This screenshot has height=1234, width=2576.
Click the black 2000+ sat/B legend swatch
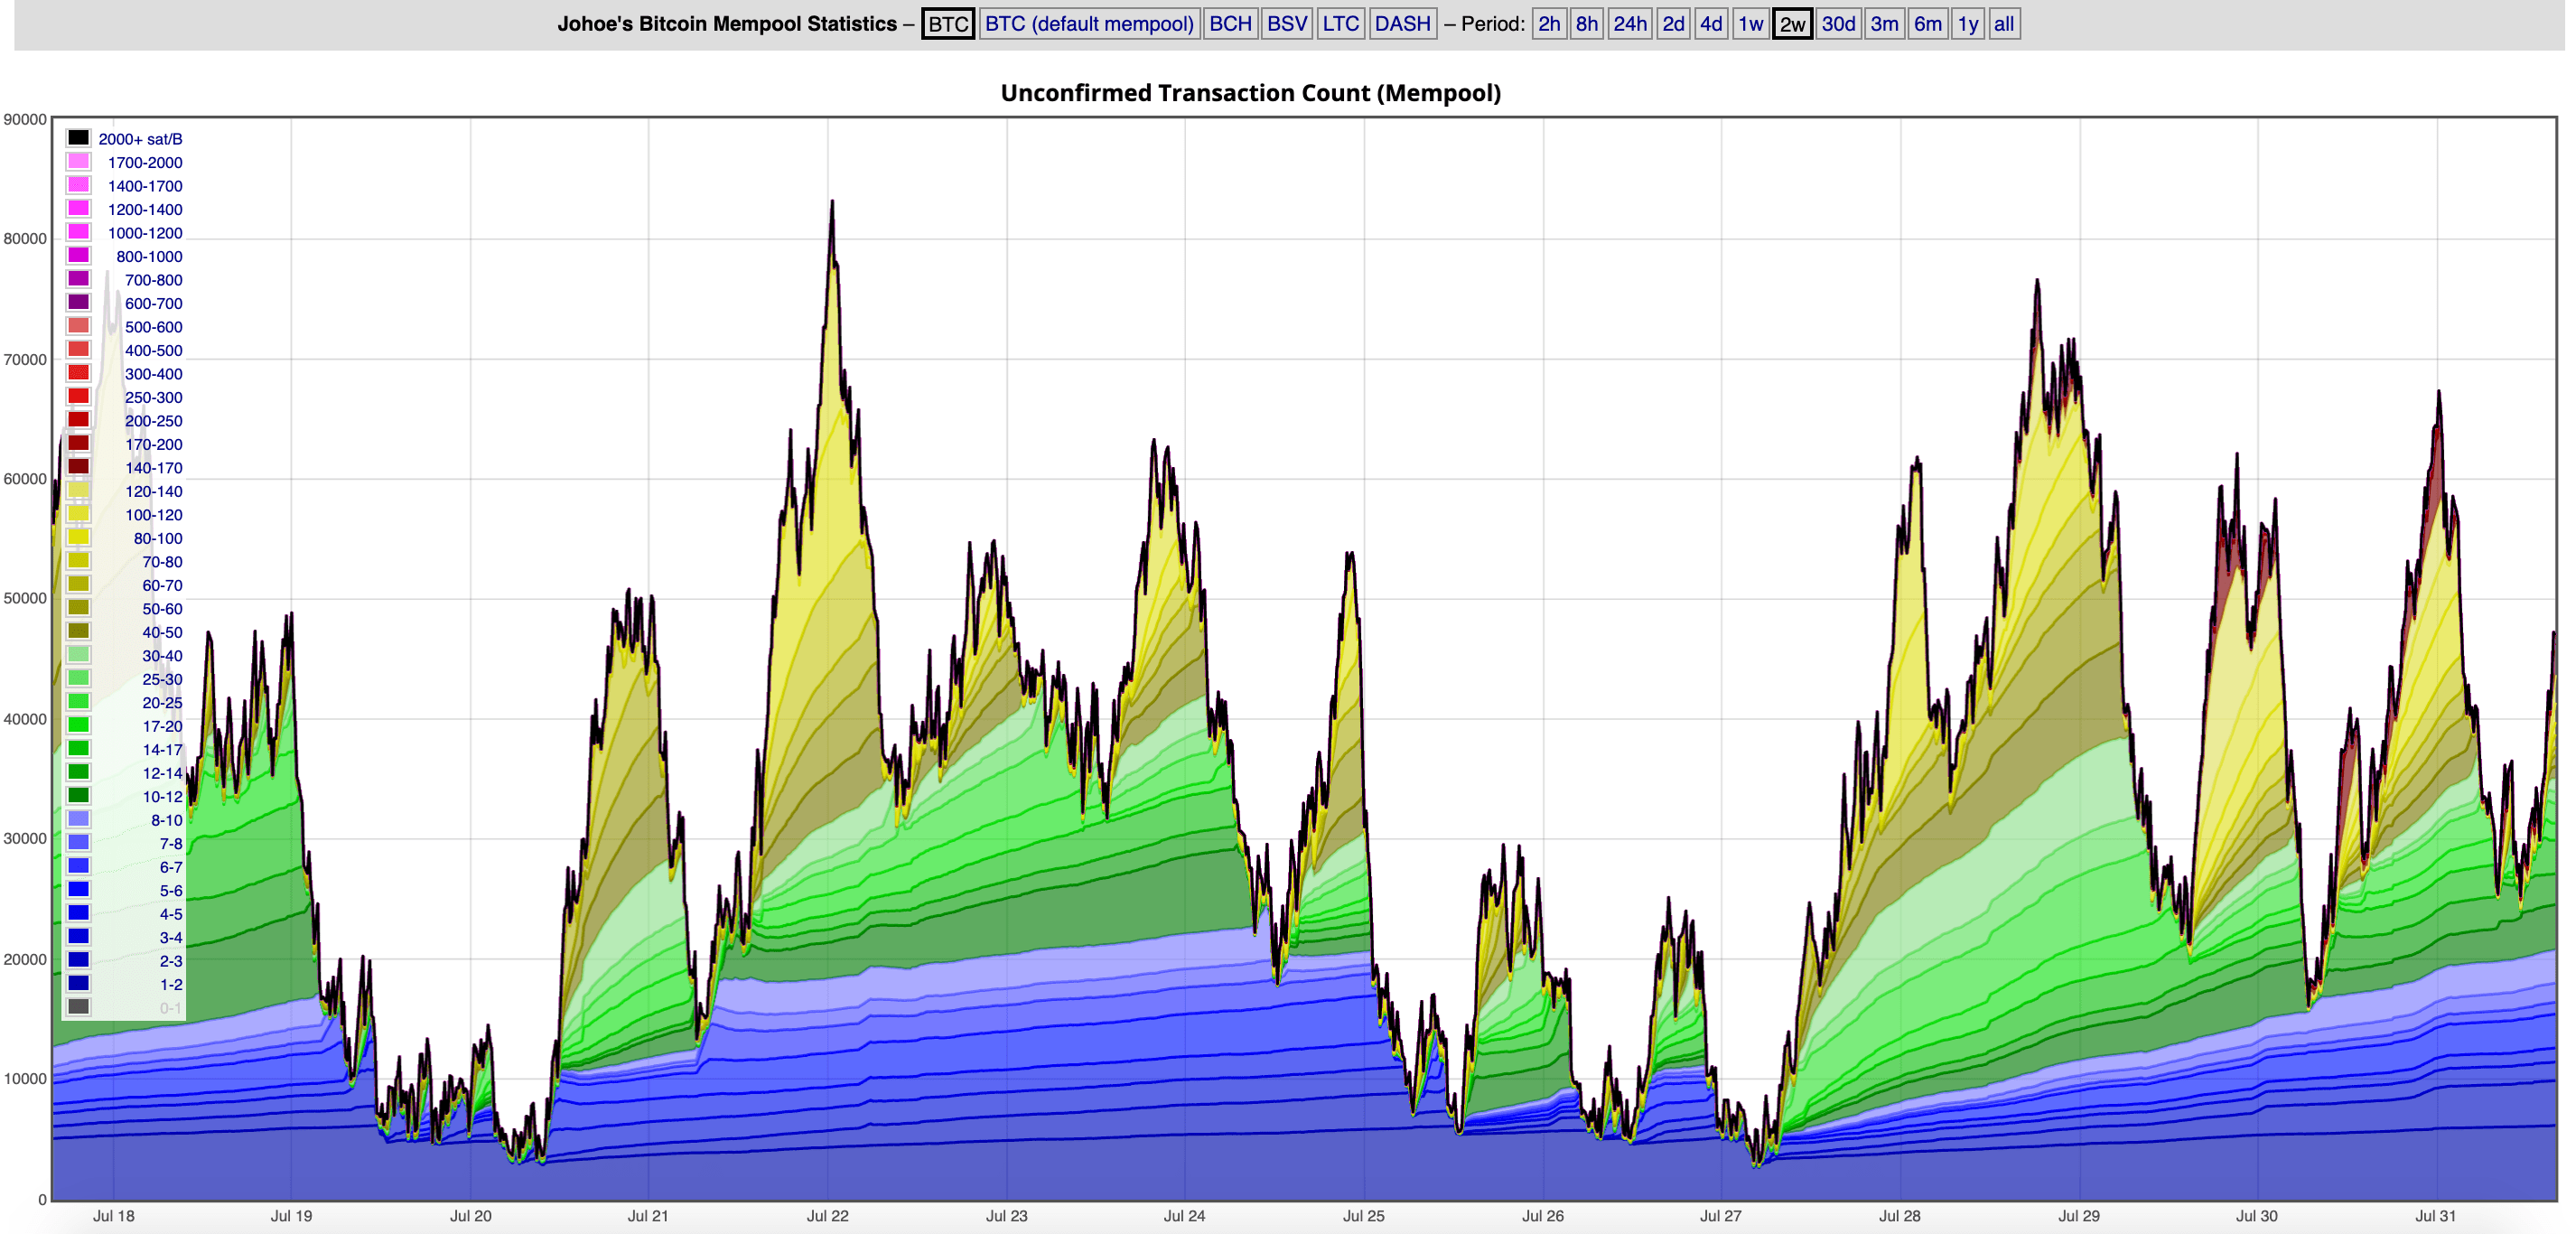pos(78,138)
